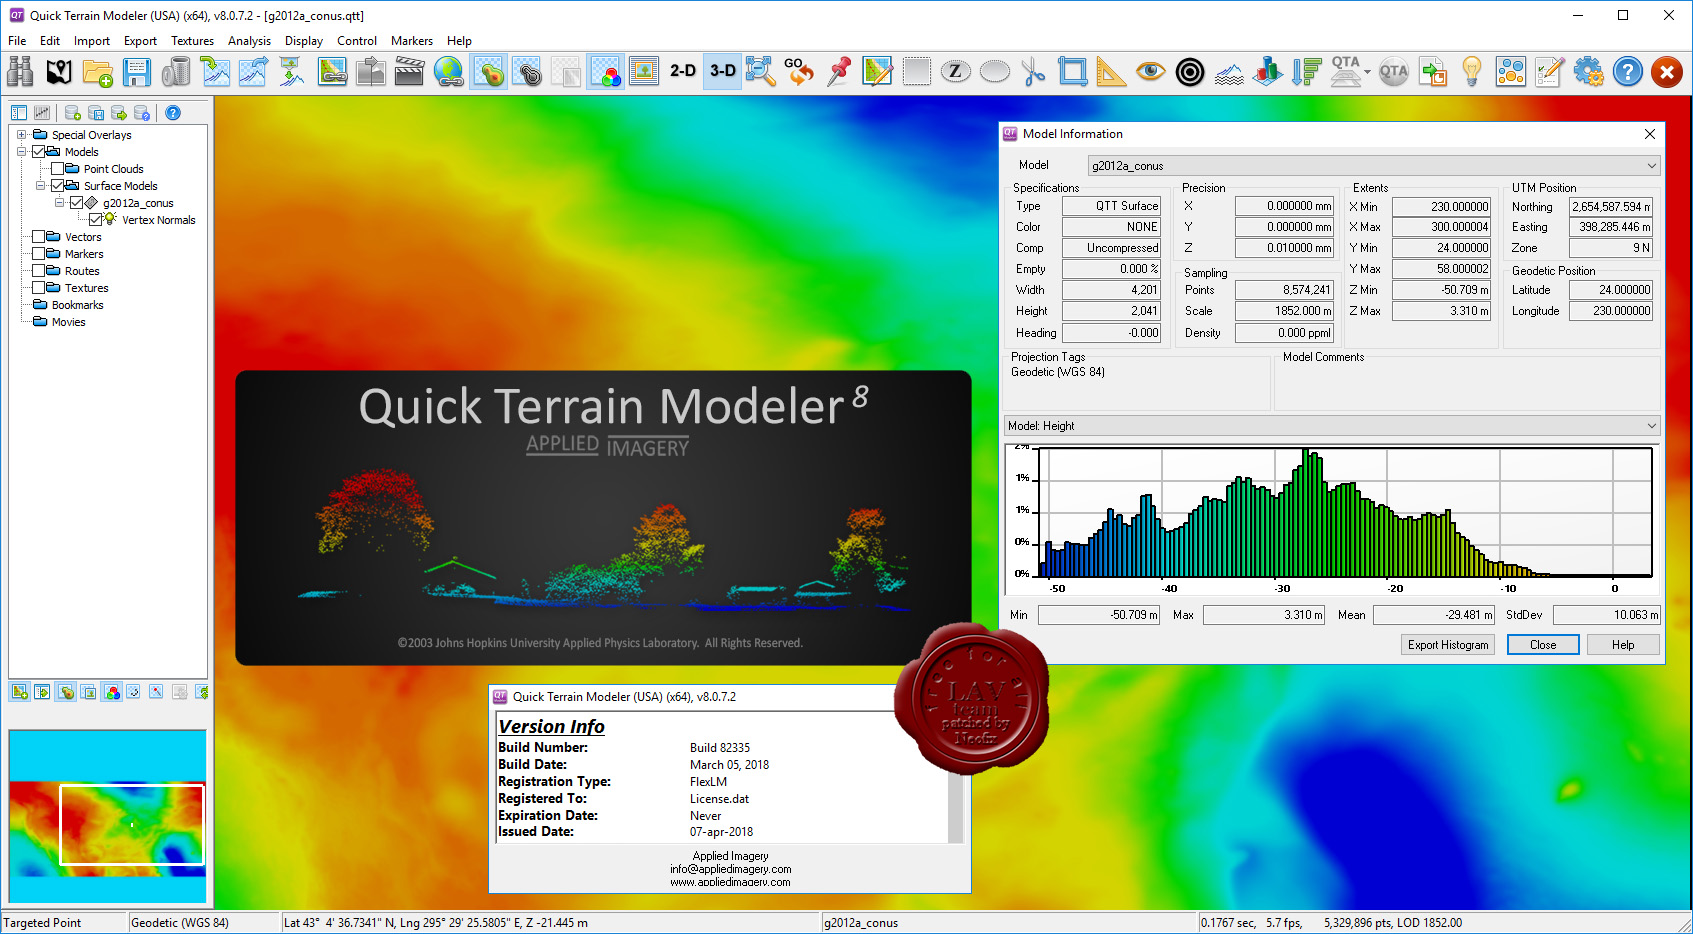The height and width of the screenshot is (934, 1693).
Task: Collapse the g2012a_conus tree node
Action: 59,203
